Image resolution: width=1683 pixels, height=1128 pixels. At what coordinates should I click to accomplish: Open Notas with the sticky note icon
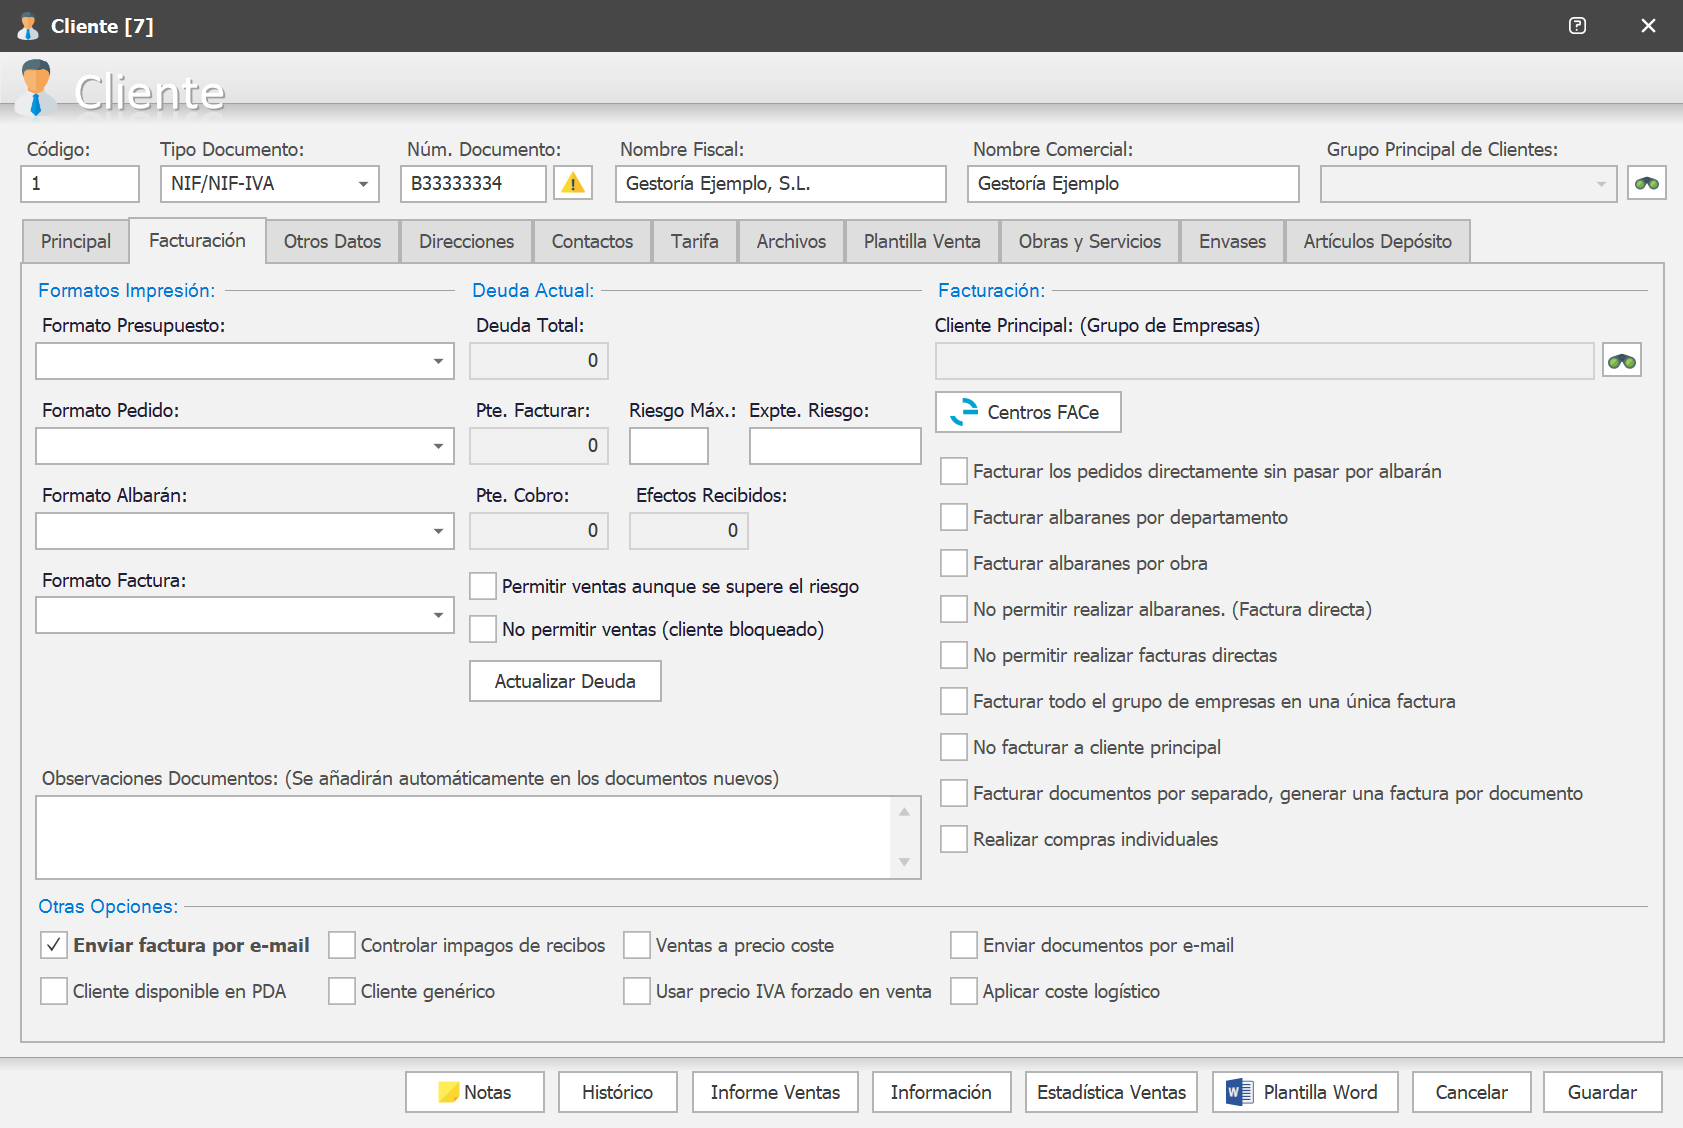[x=475, y=1092]
